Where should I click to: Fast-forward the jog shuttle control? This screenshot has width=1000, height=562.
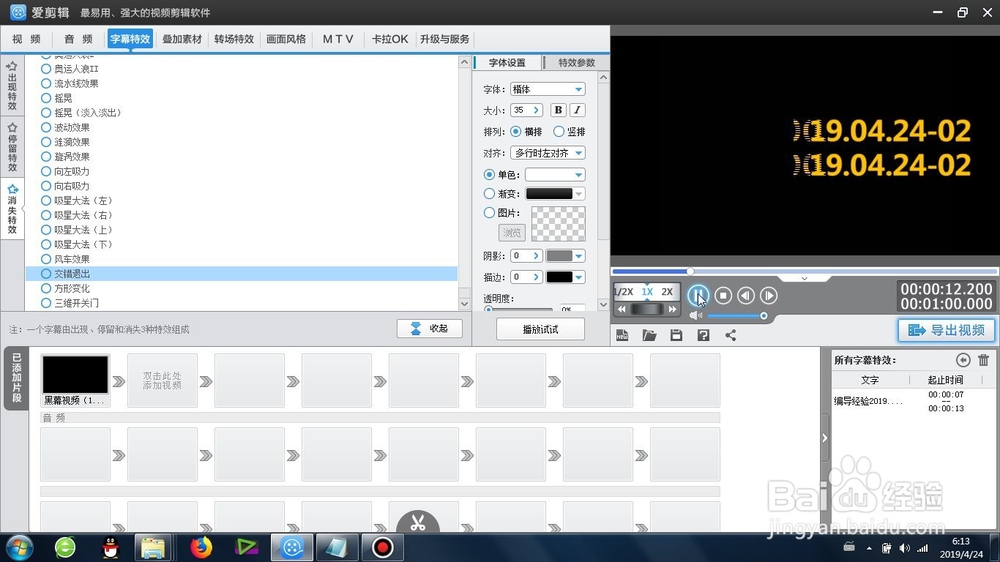[672, 309]
